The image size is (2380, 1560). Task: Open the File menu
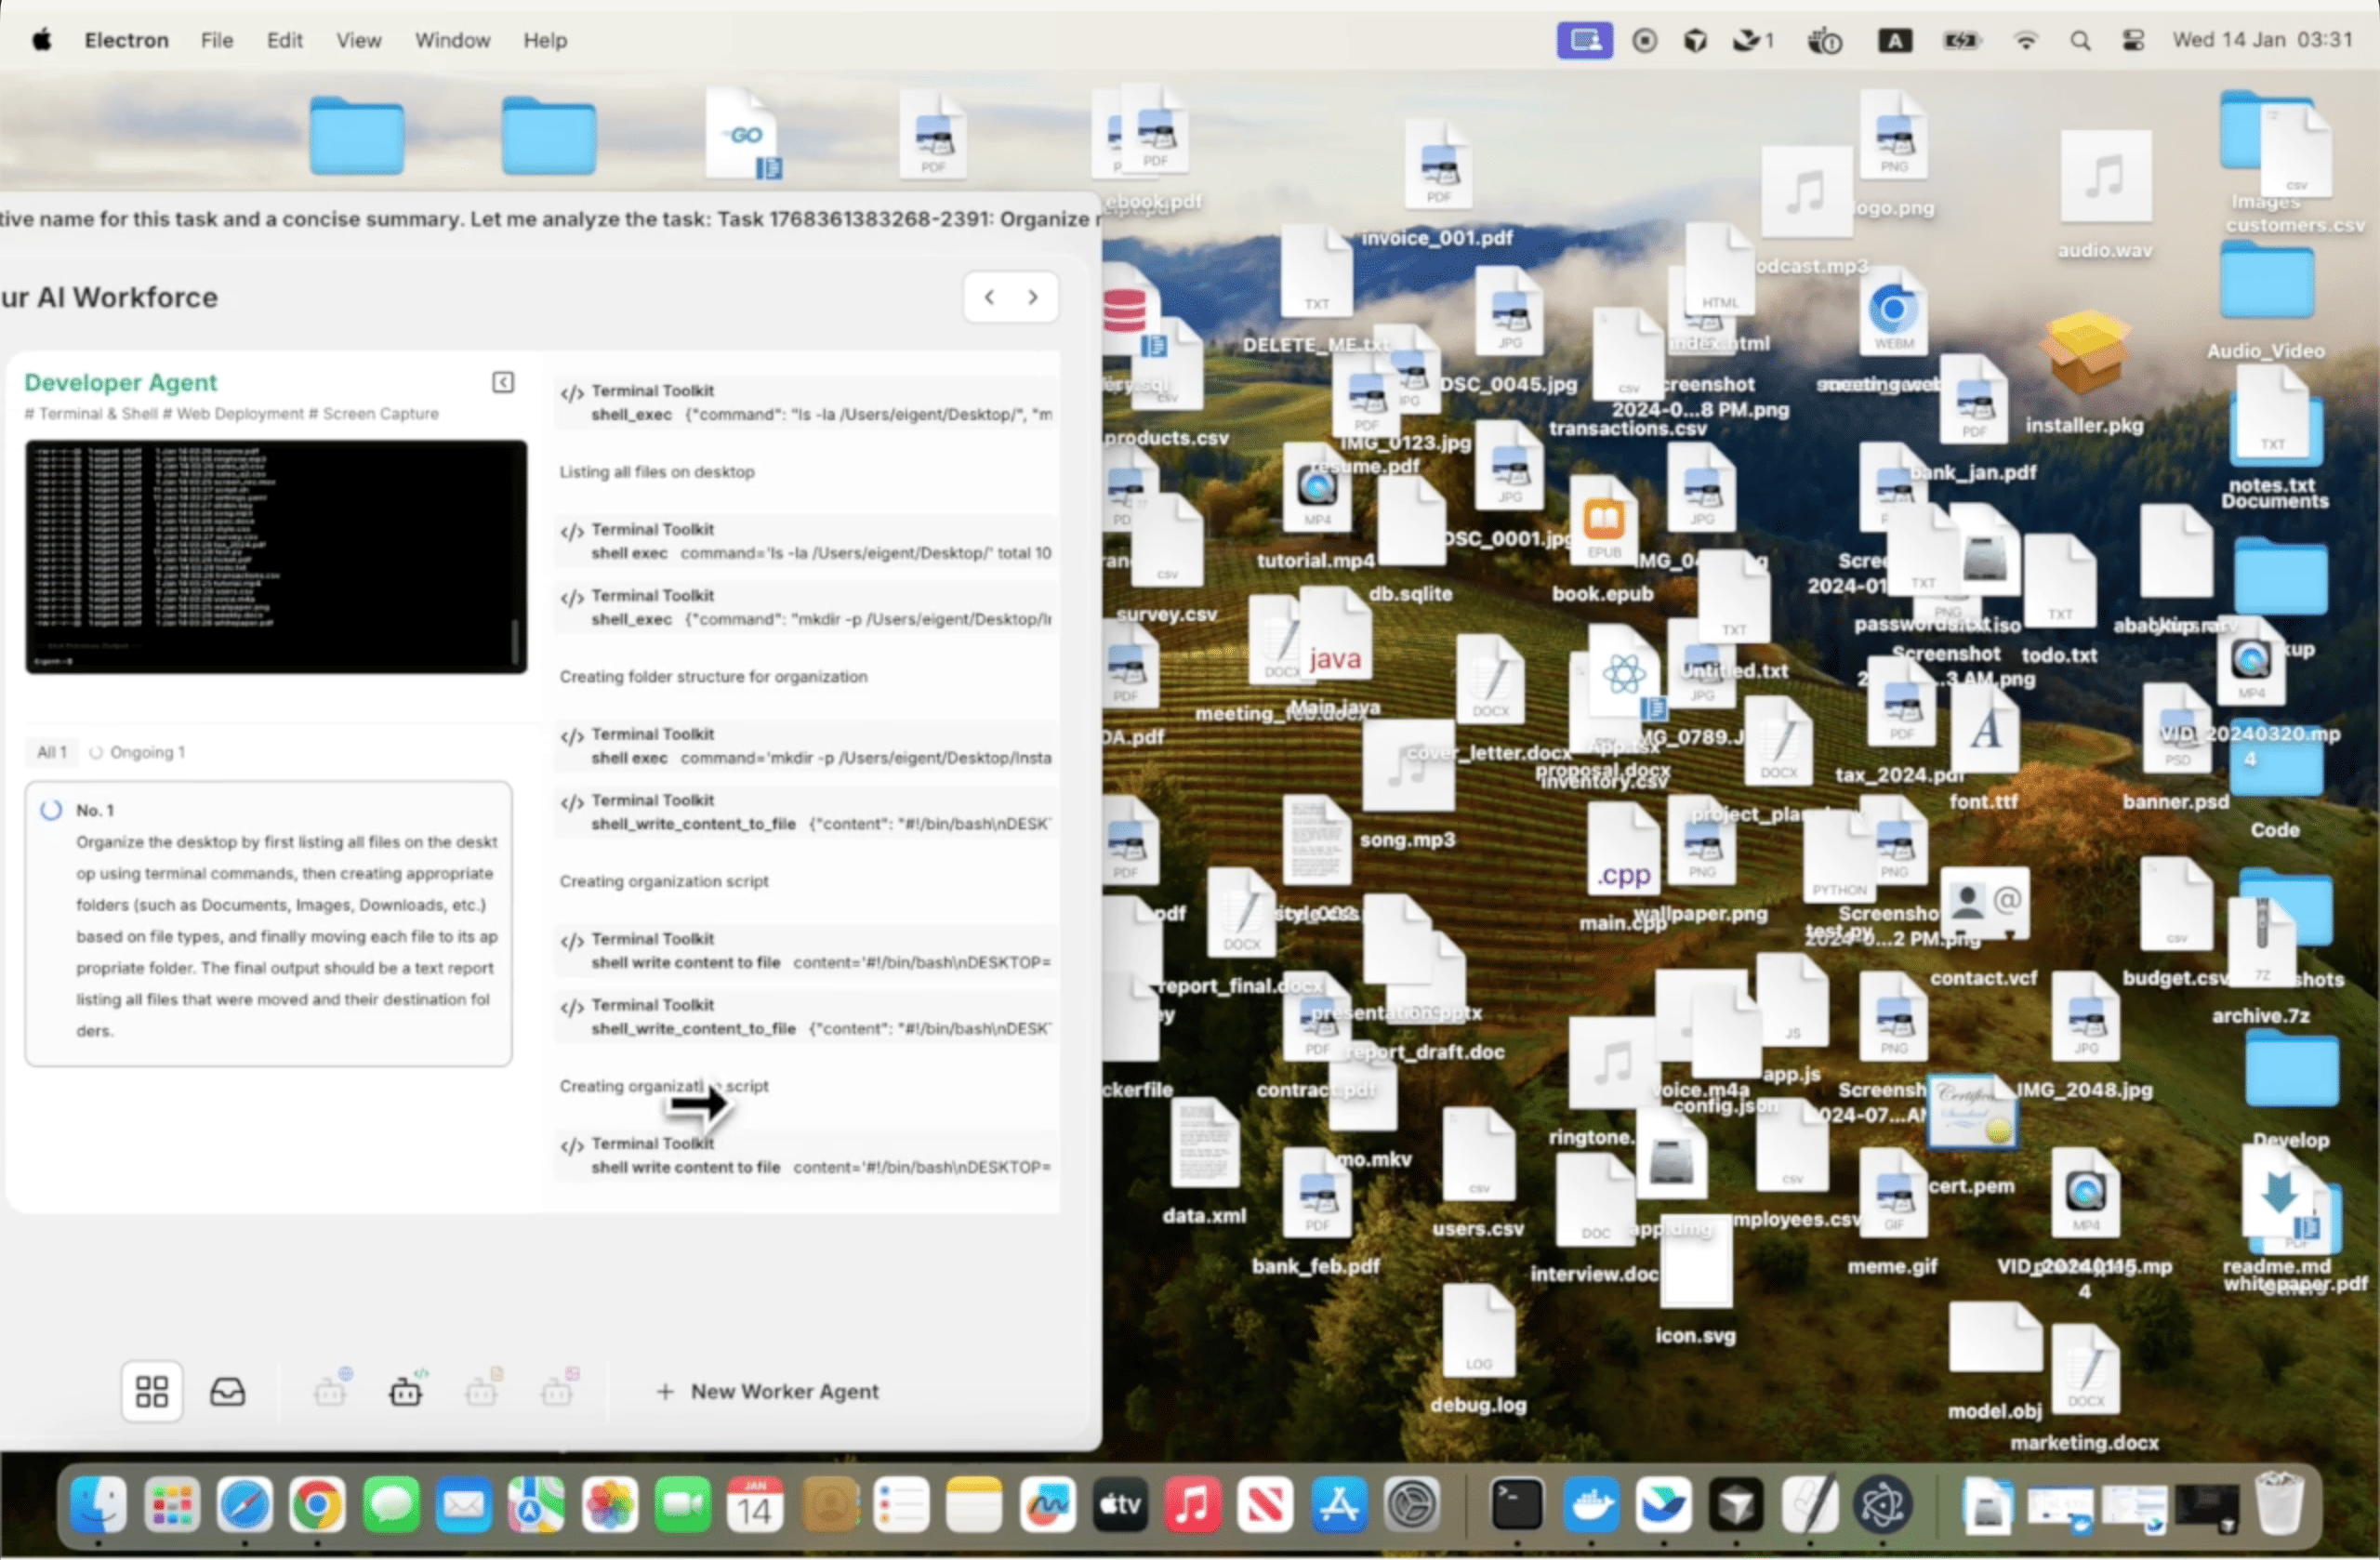tap(217, 40)
